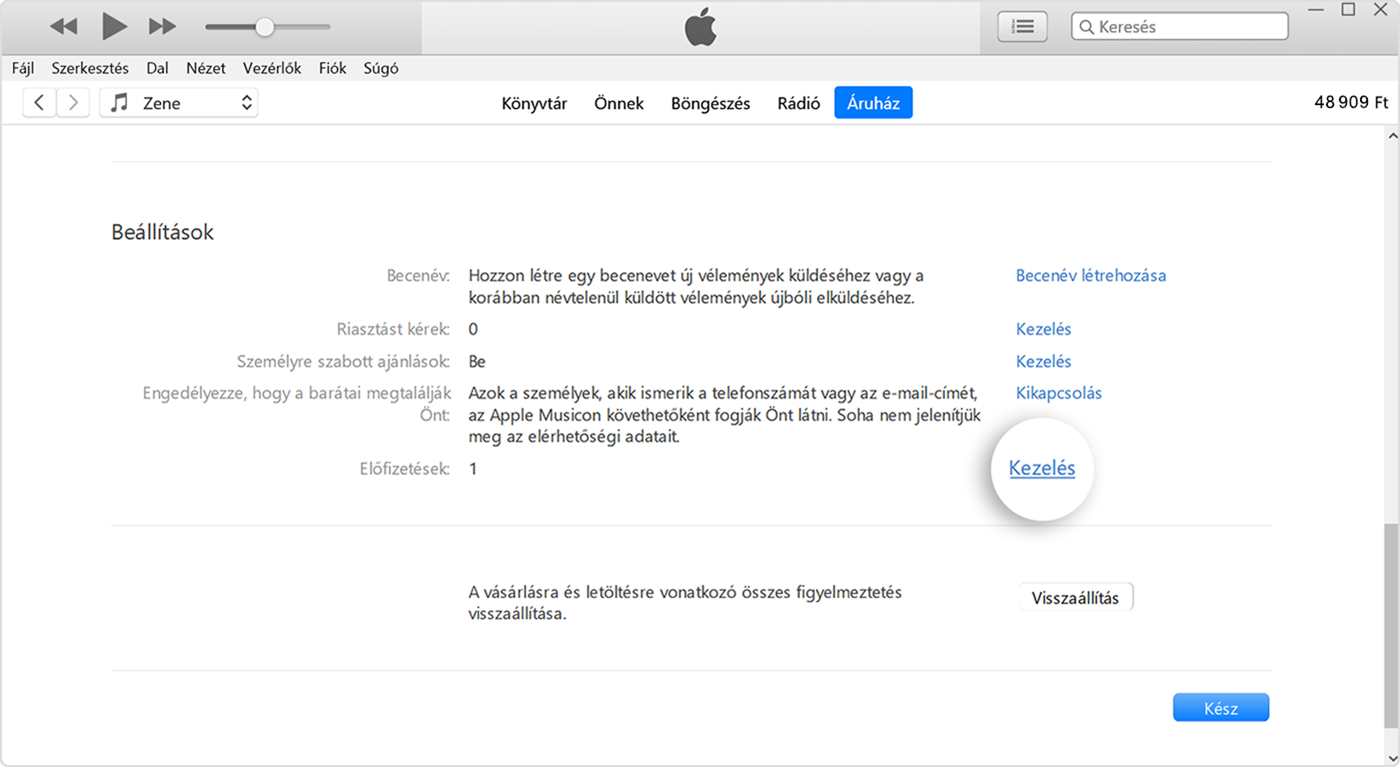The height and width of the screenshot is (768, 1400).
Task: Adjust the volume slider
Action: click(263, 26)
